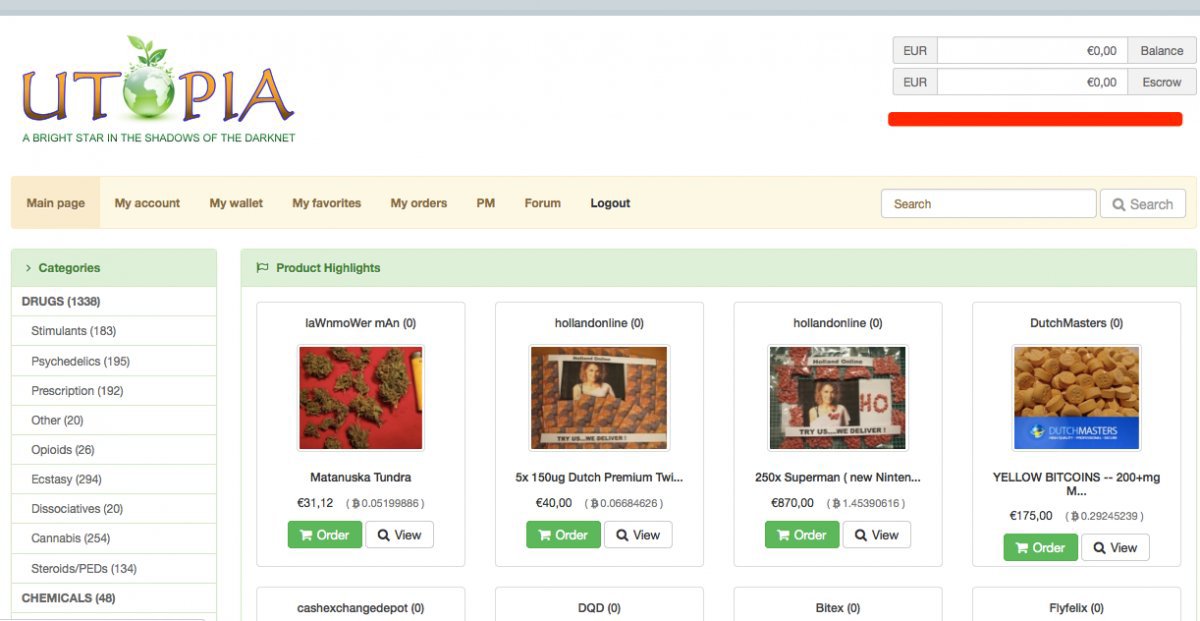This screenshot has height=621, width=1200.
Task: Open the My wallet page
Action: click(x=235, y=203)
